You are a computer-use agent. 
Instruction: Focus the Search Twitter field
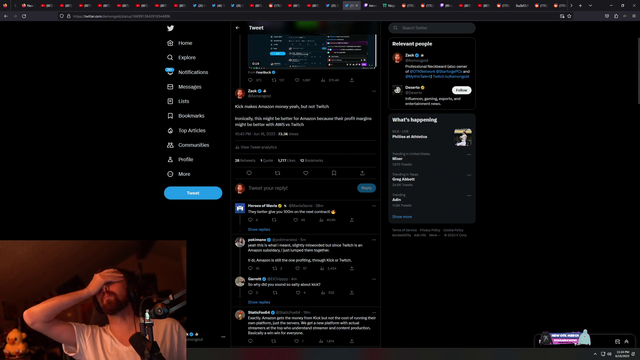tap(432, 28)
